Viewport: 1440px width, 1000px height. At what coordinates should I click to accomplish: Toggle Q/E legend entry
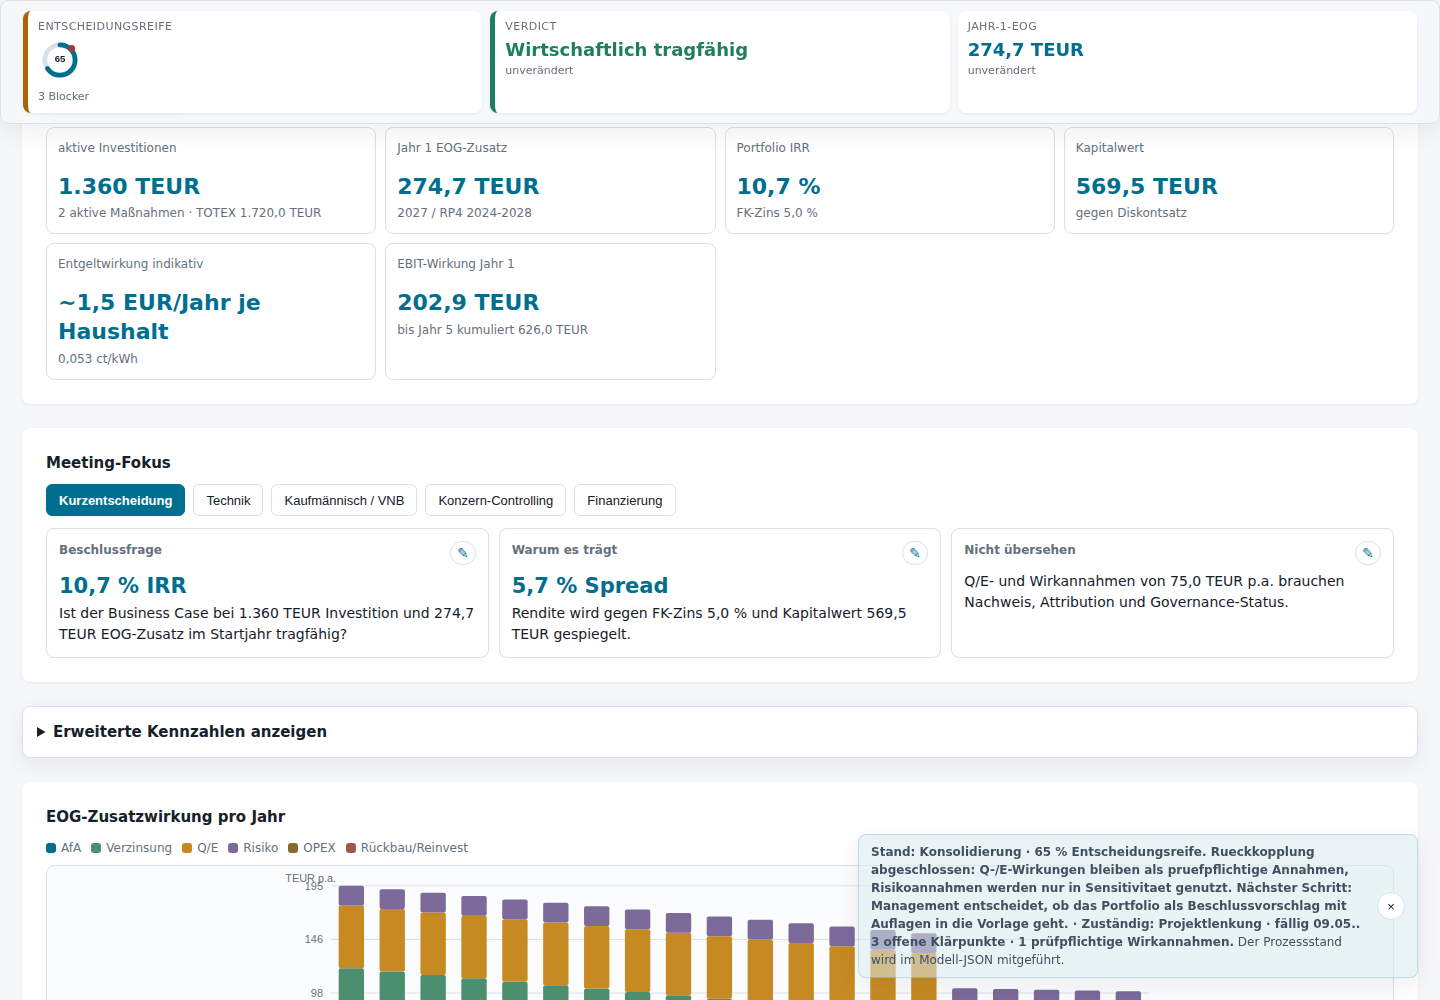[200, 848]
